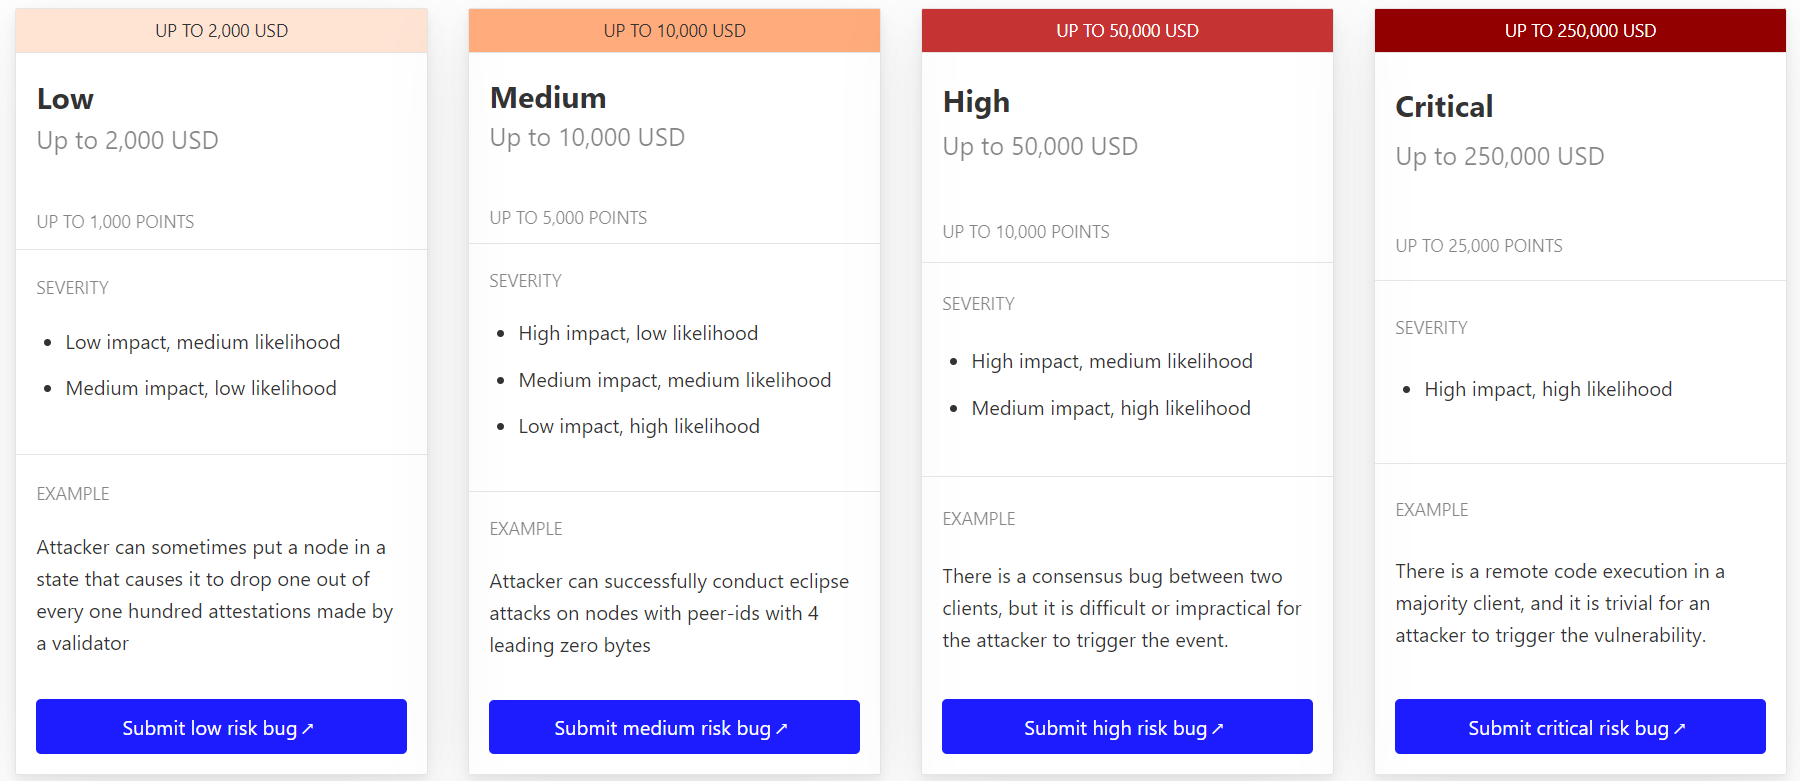Click external-link arrow on high risk button
1800x781 pixels.
1218,729
